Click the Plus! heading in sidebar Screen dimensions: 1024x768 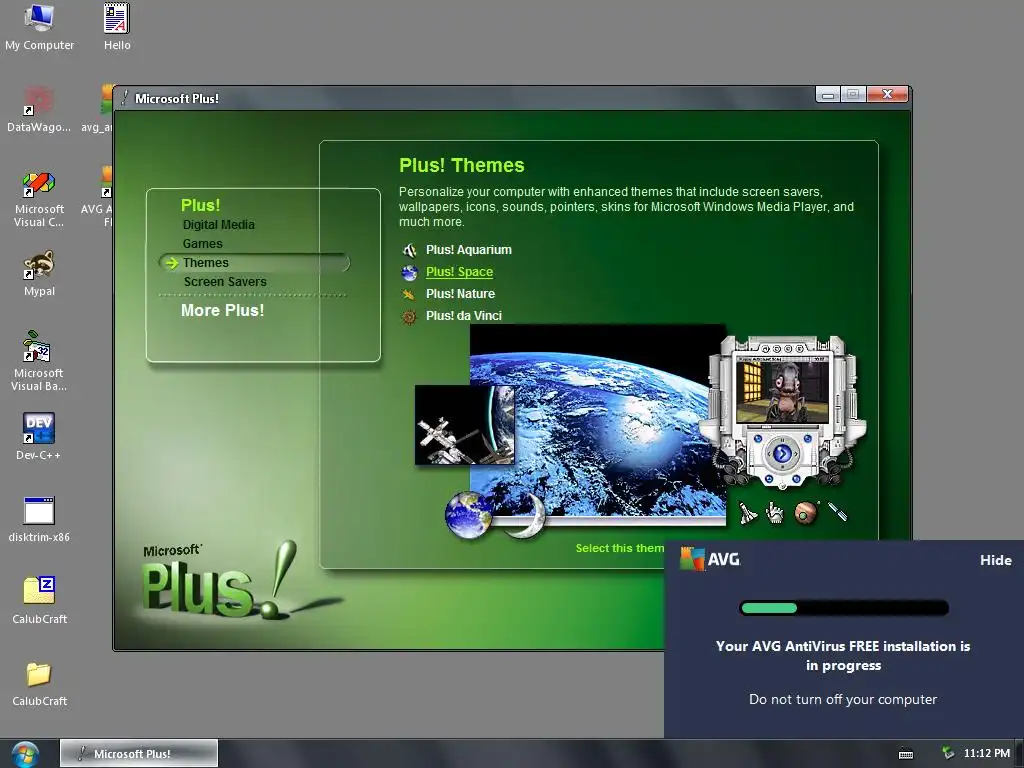click(200, 205)
